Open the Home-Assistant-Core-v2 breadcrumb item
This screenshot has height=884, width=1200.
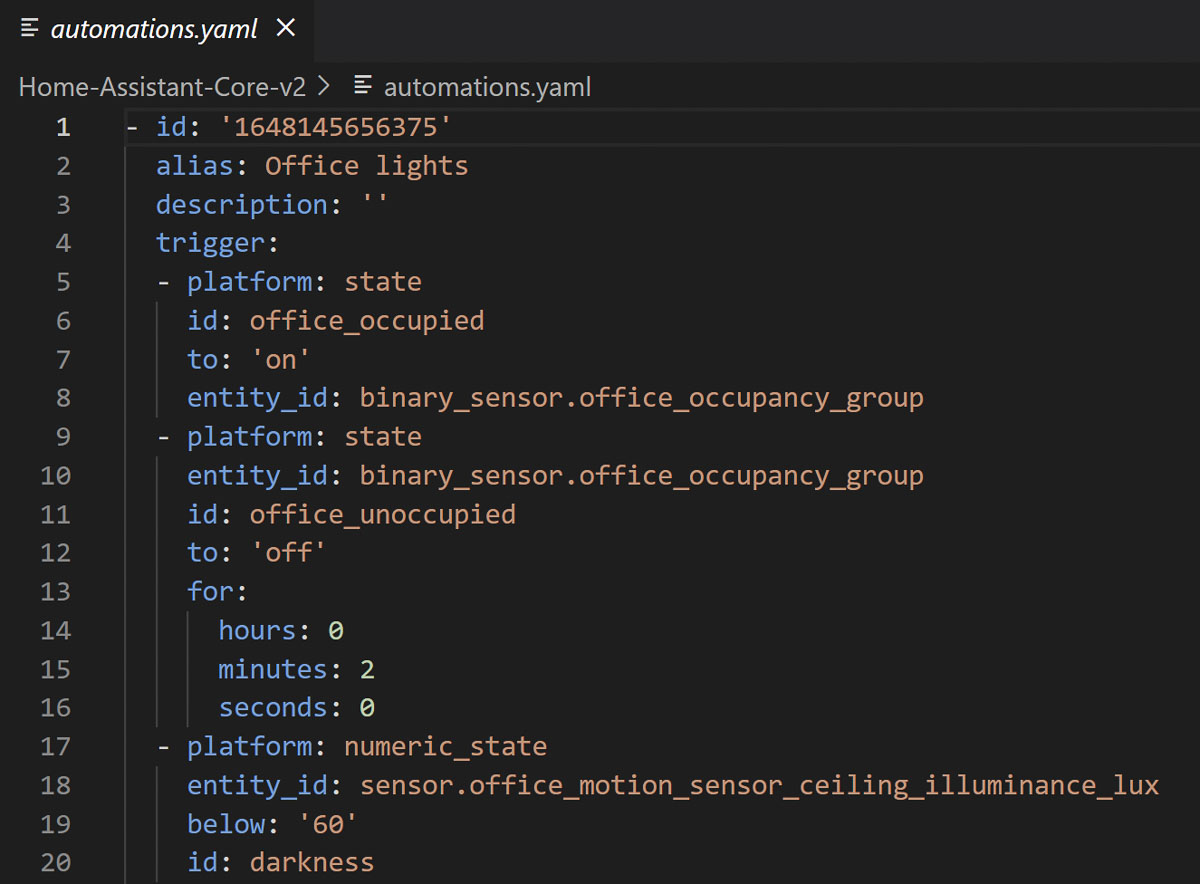(x=160, y=86)
